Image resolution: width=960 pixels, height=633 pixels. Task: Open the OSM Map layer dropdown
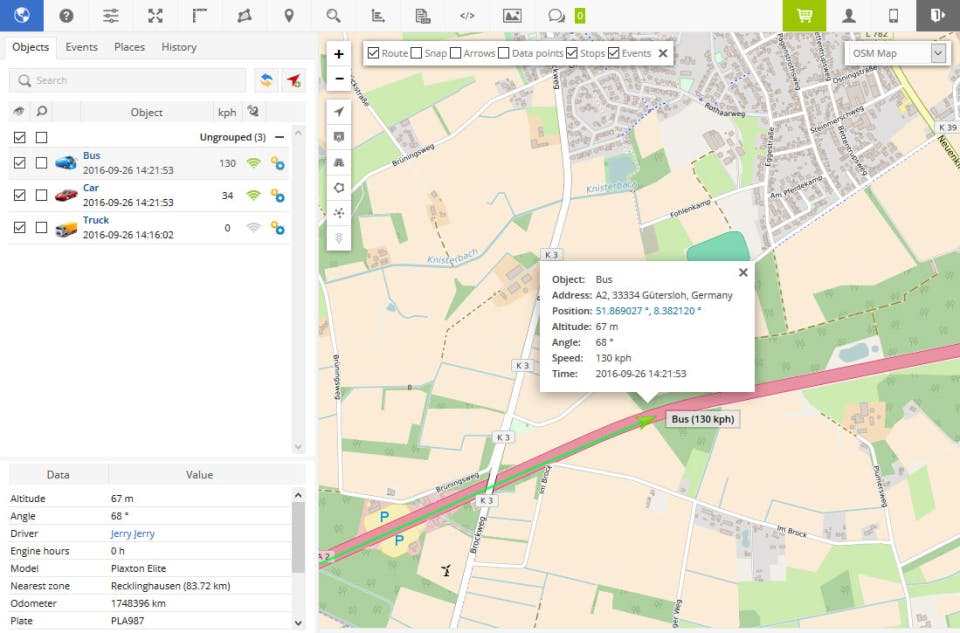pyautogui.click(x=896, y=53)
